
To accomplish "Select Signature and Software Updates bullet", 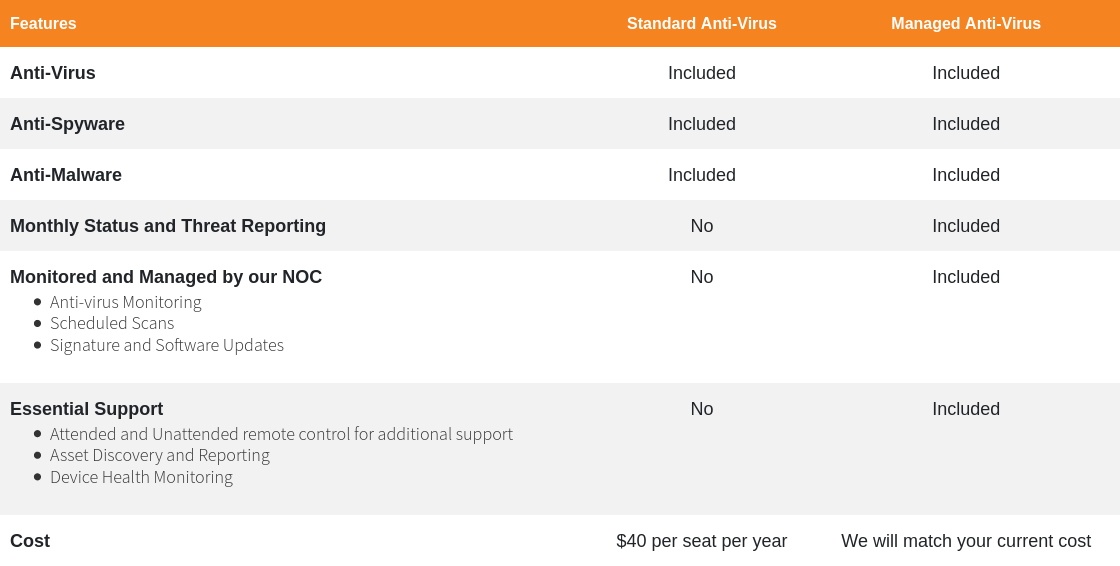I will (x=167, y=345).
